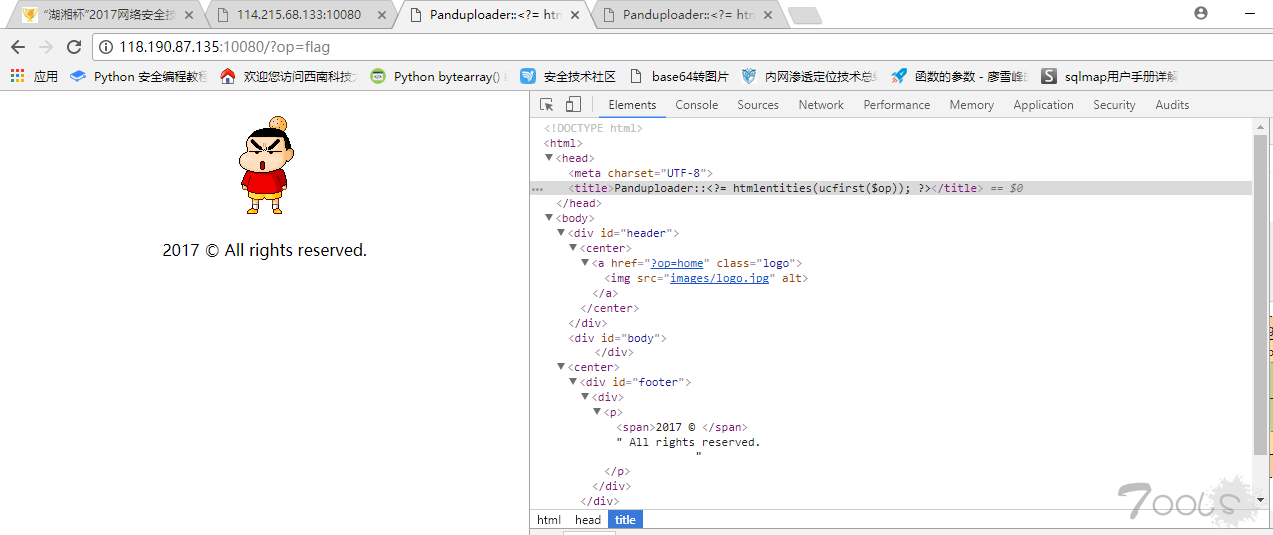Click "All rights reserved." DOM text node
This screenshot has width=1273, height=535.
pos(688,442)
